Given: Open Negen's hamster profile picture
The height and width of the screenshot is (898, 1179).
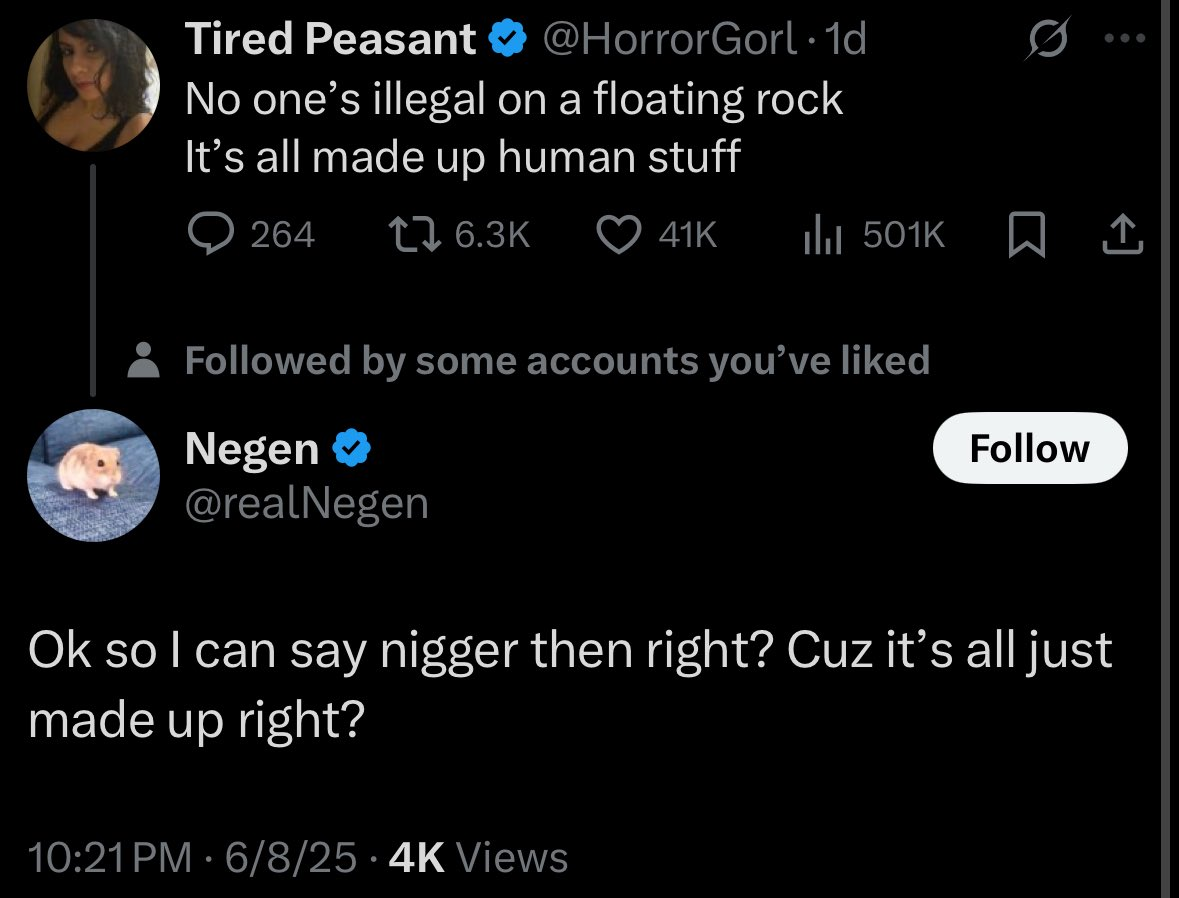Looking at the screenshot, I should pyautogui.click(x=92, y=474).
